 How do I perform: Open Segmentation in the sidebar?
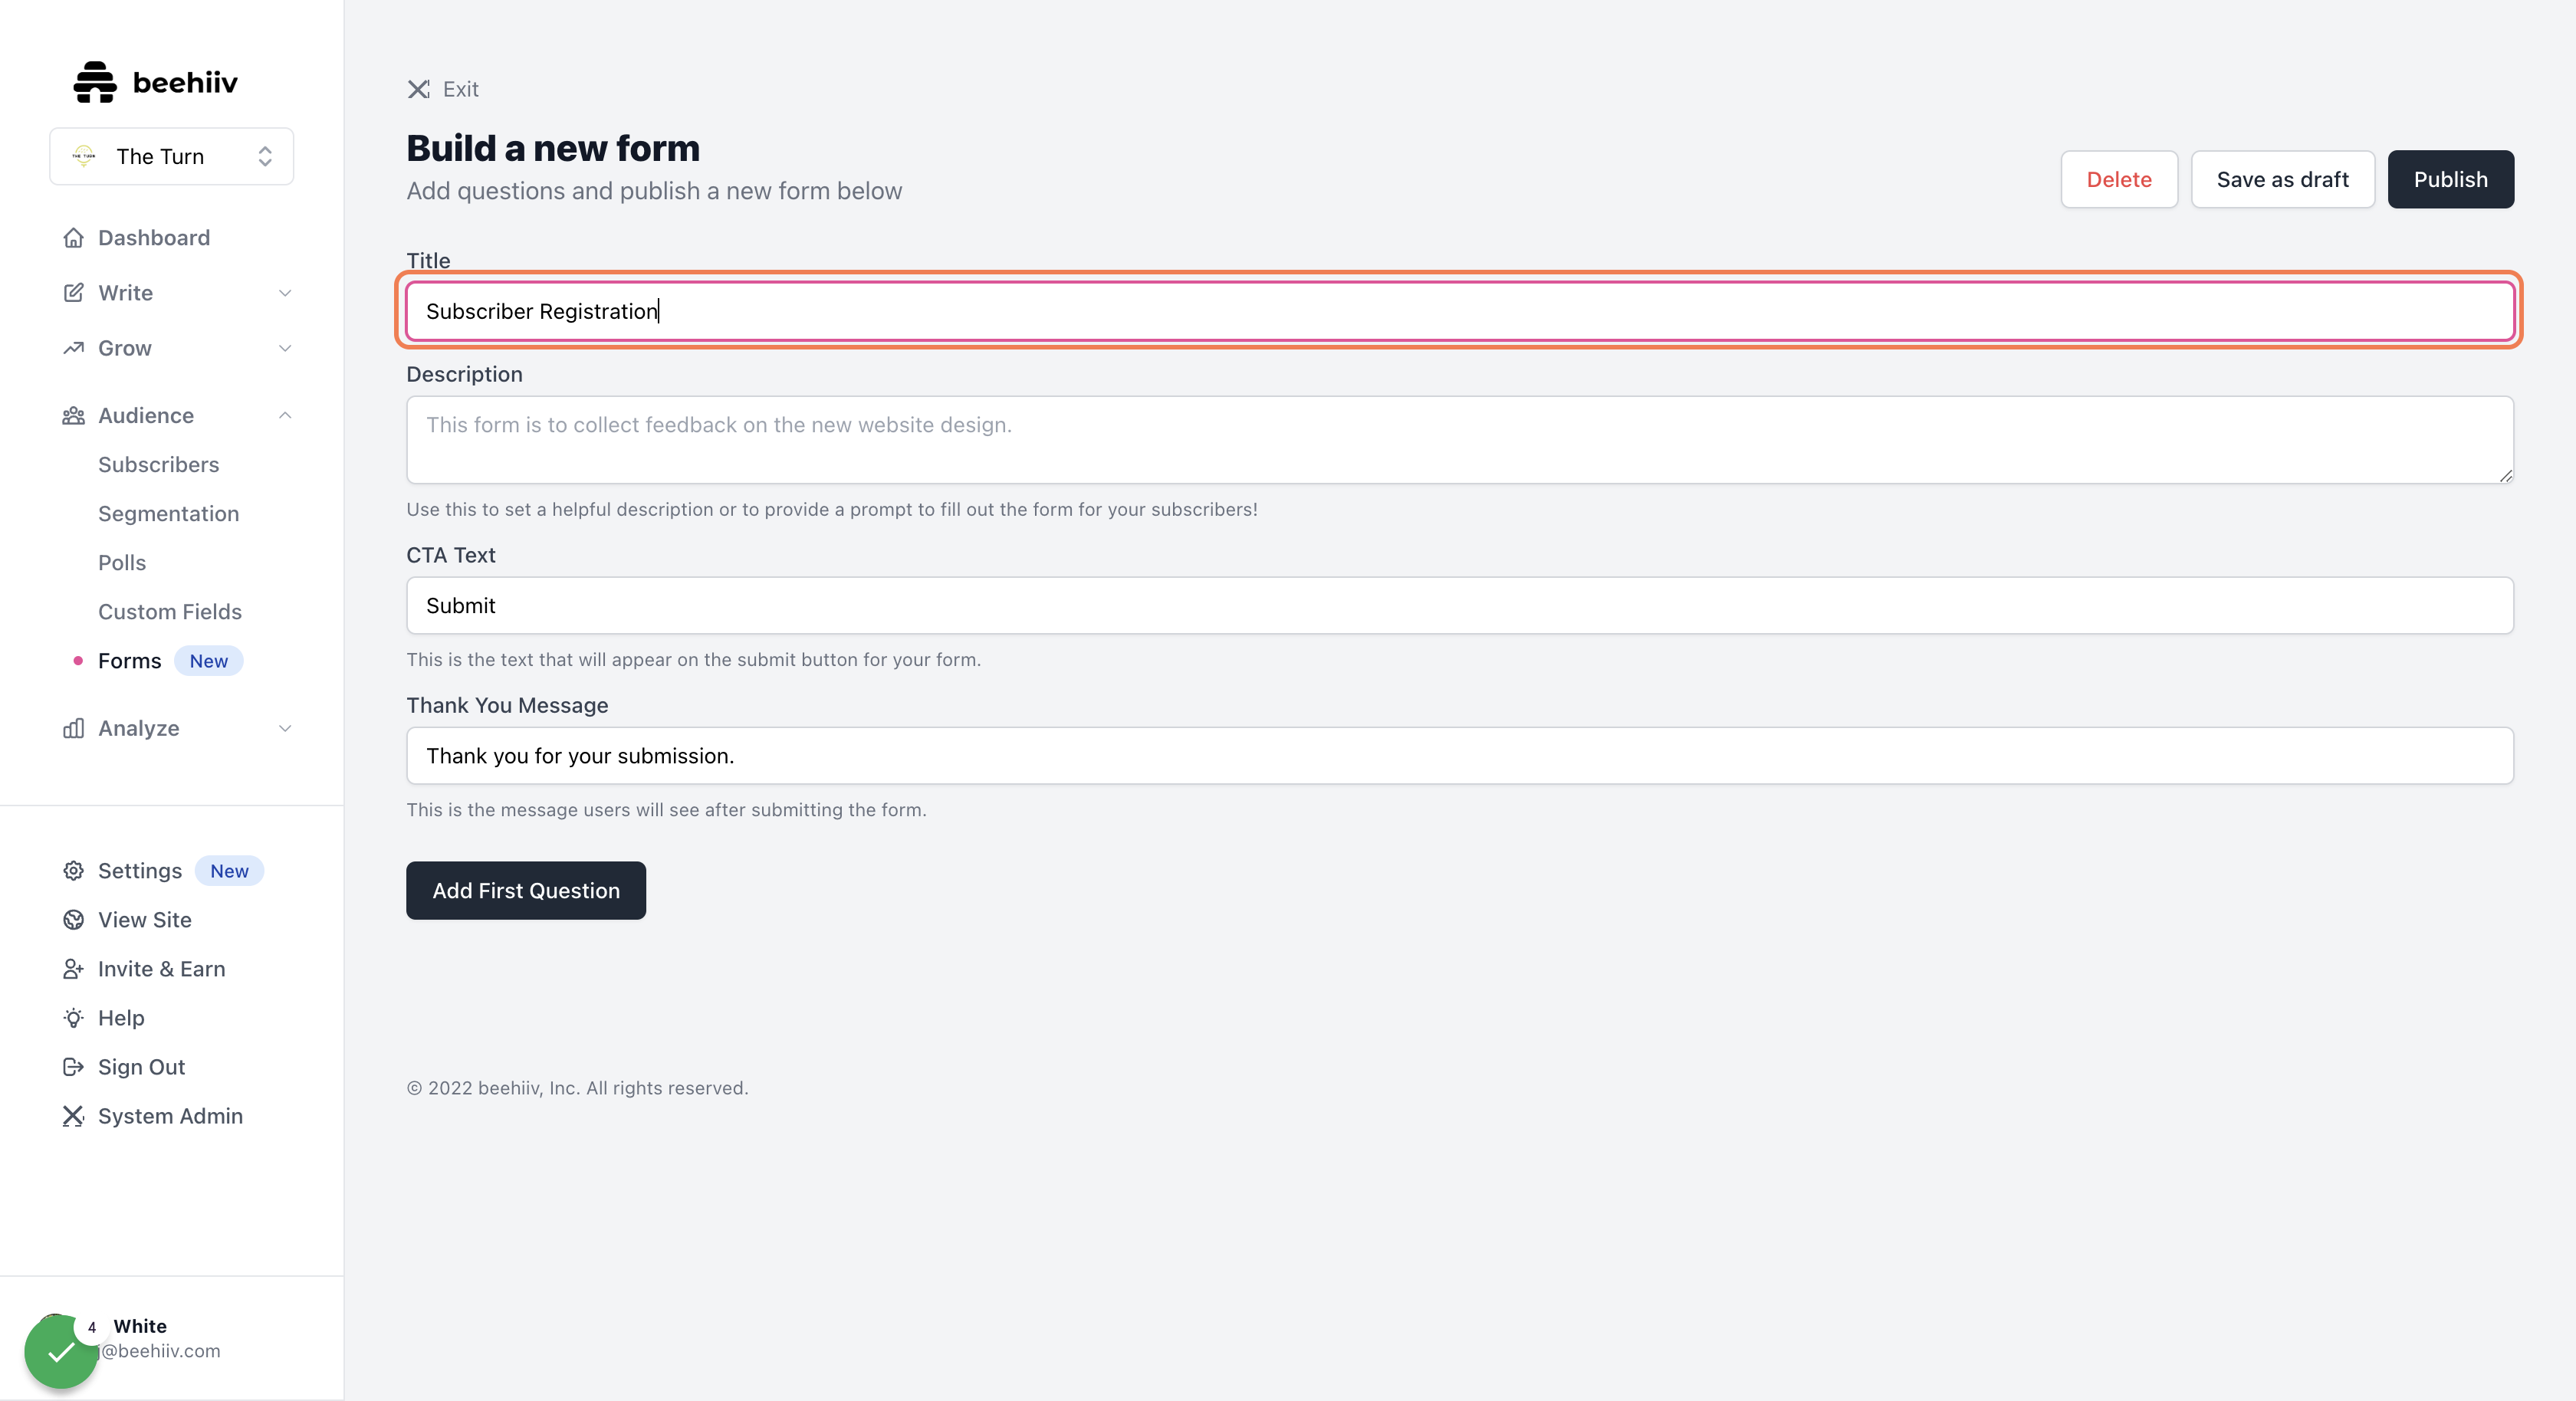pos(168,514)
